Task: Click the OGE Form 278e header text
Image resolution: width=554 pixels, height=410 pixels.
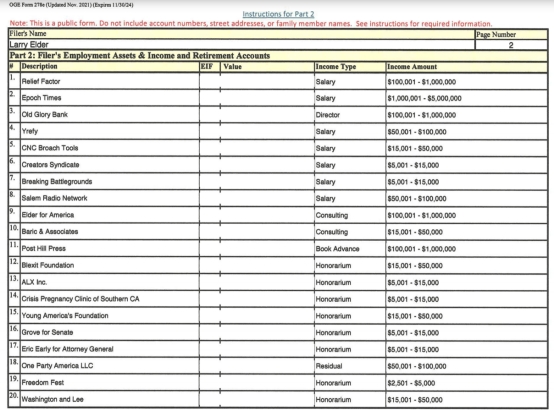Action: (71, 5)
